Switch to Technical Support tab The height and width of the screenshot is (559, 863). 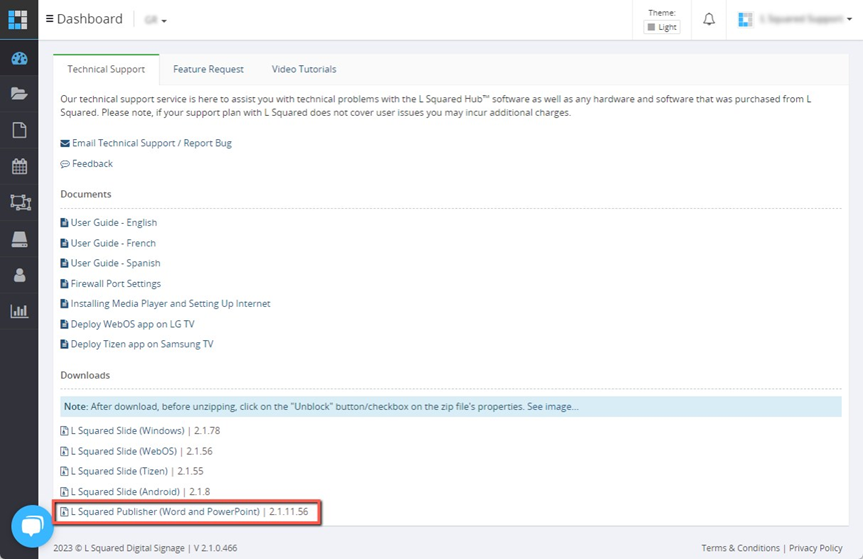point(106,69)
